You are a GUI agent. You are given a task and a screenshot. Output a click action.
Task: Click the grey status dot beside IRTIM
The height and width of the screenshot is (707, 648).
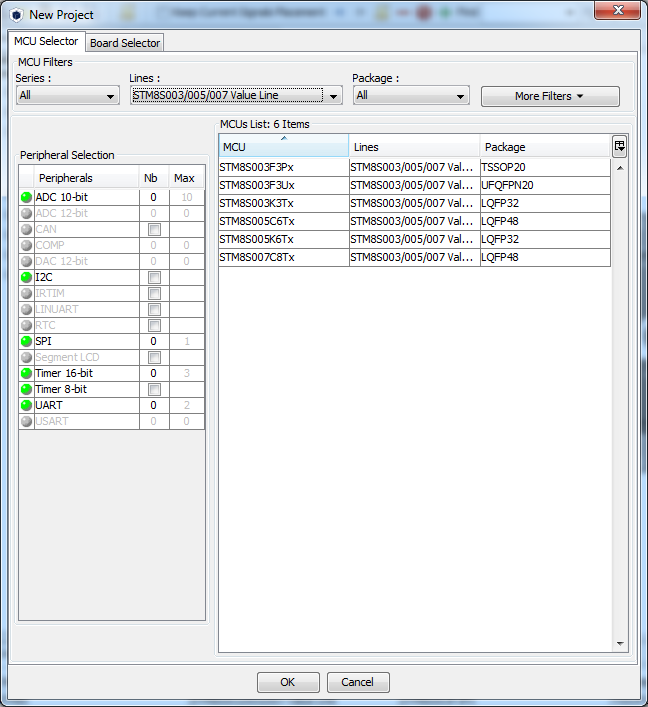pos(27,293)
